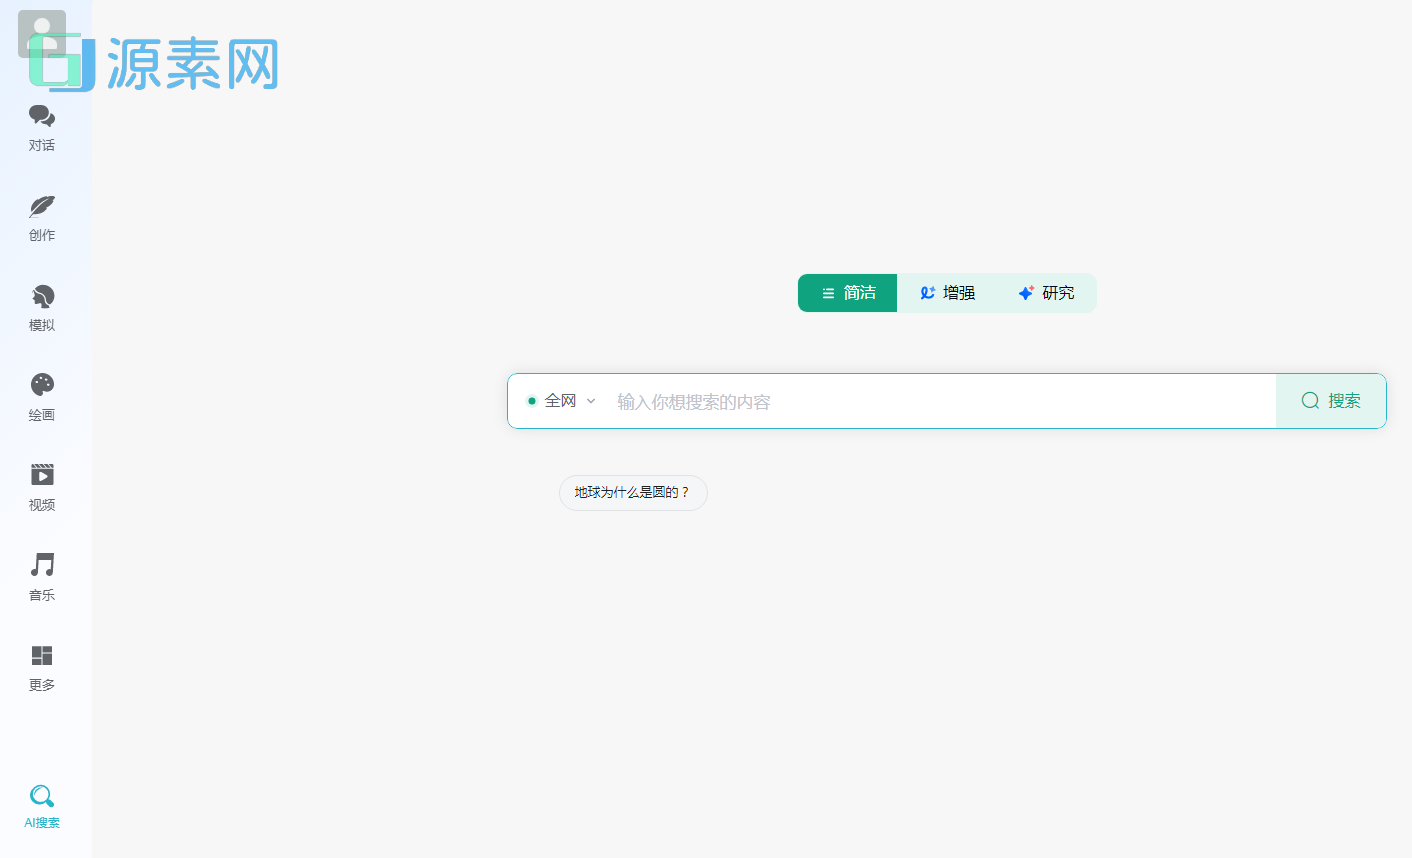Open the 音乐 music feature
The height and width of the screenshot is (858, 1412).
41,578
